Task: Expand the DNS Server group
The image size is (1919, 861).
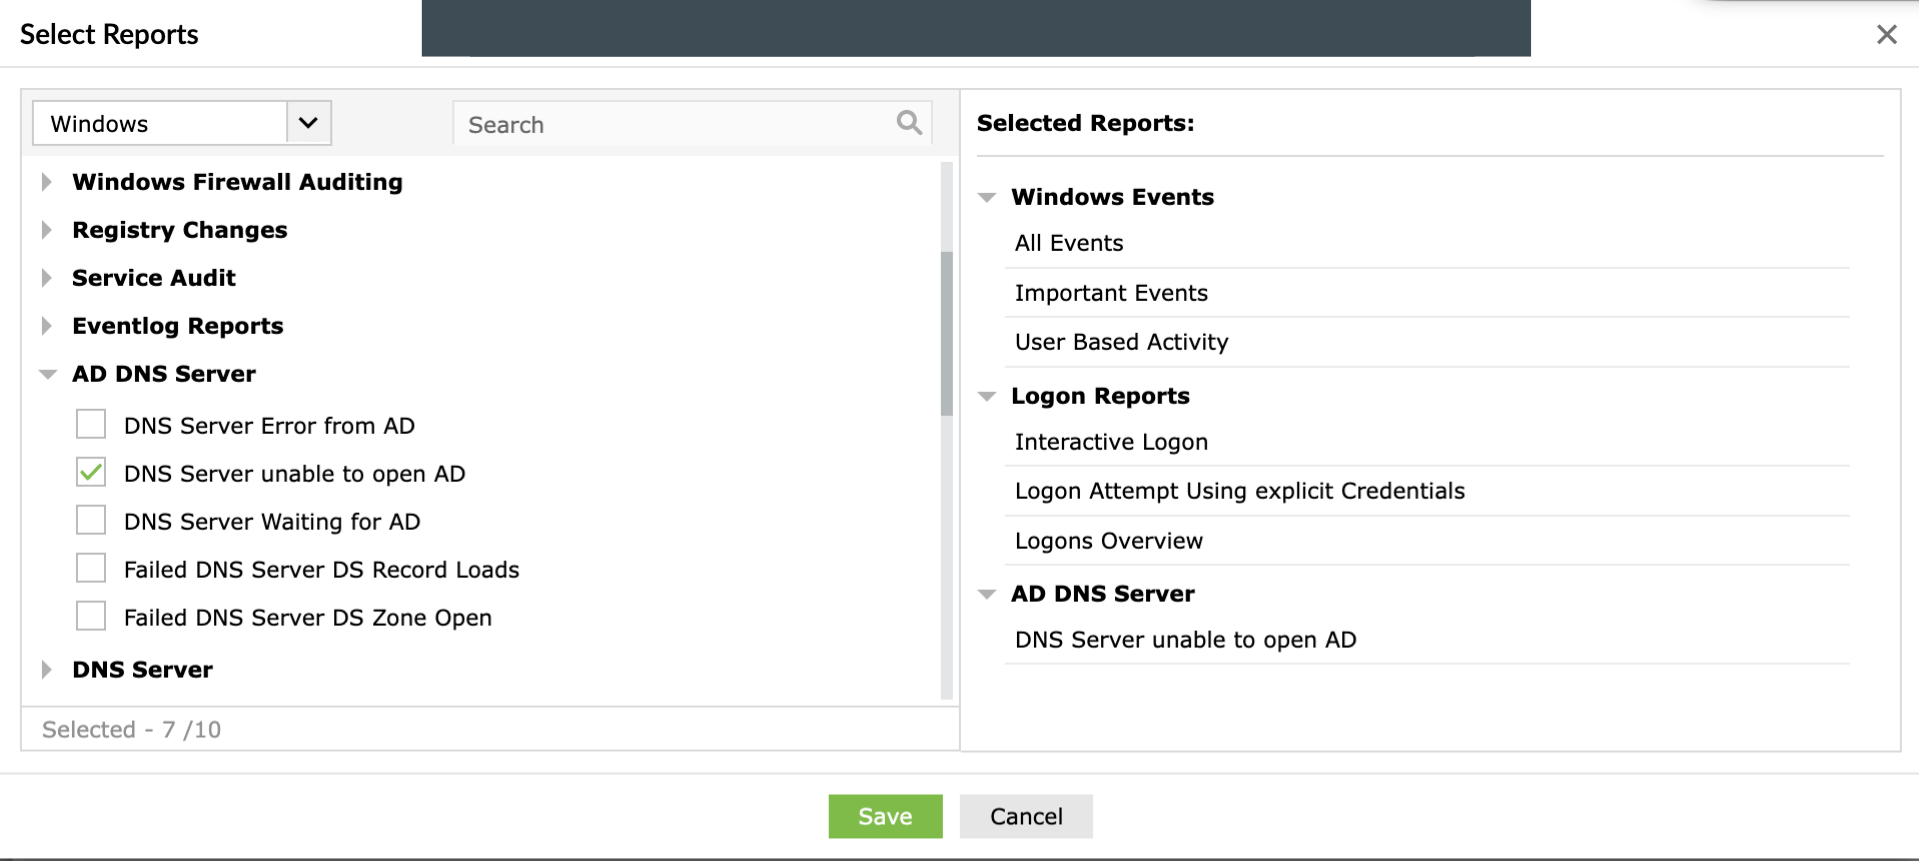Action: point(47,670)
